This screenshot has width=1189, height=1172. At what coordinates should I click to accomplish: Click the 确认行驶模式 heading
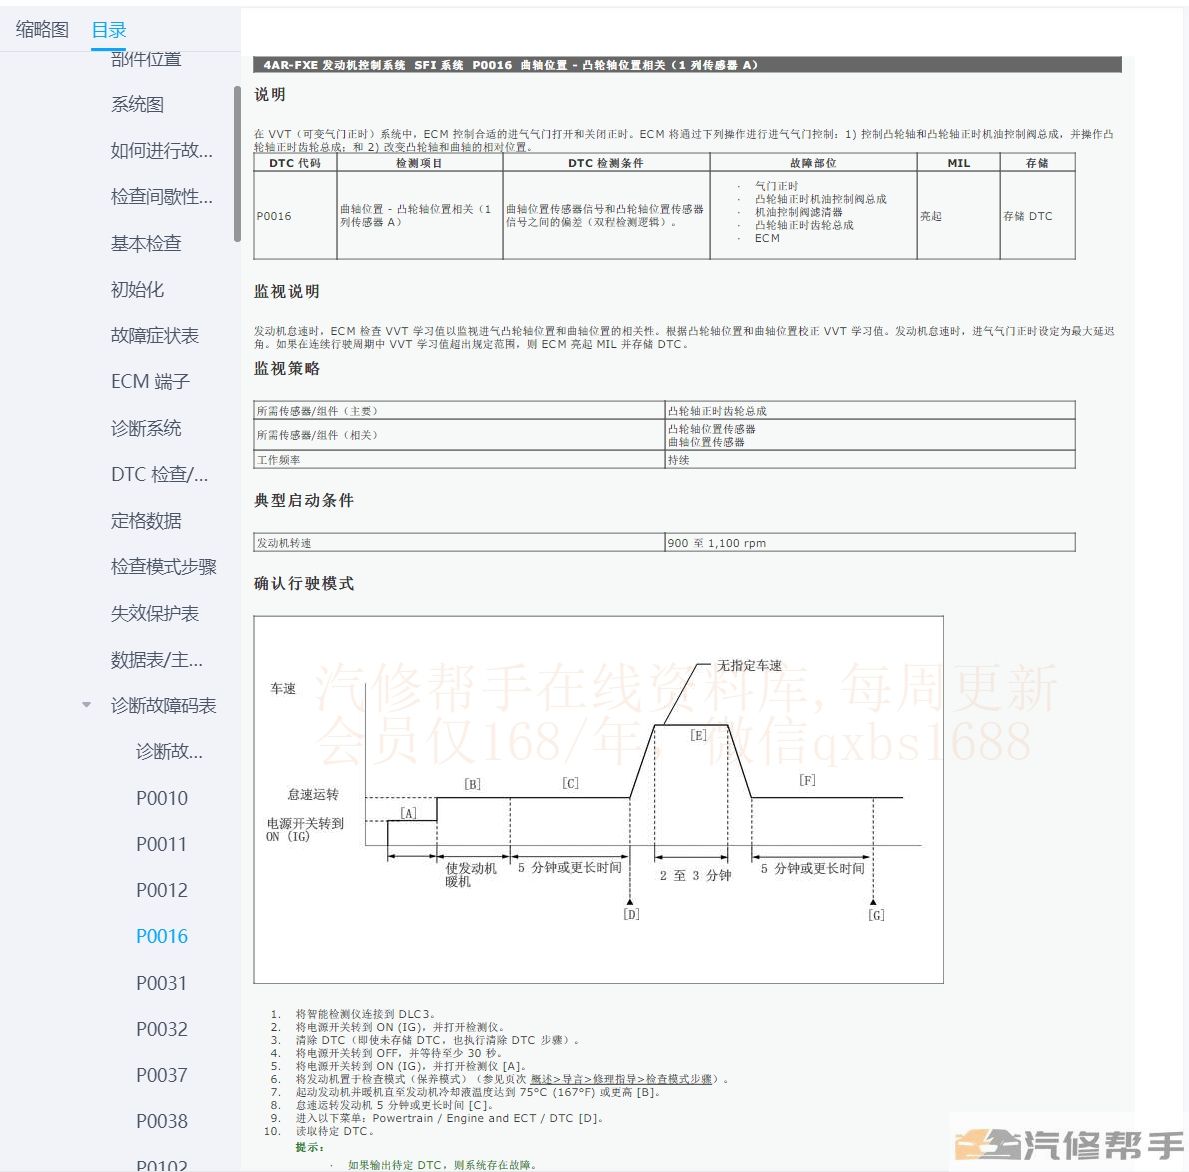click(x=304, y=584)
